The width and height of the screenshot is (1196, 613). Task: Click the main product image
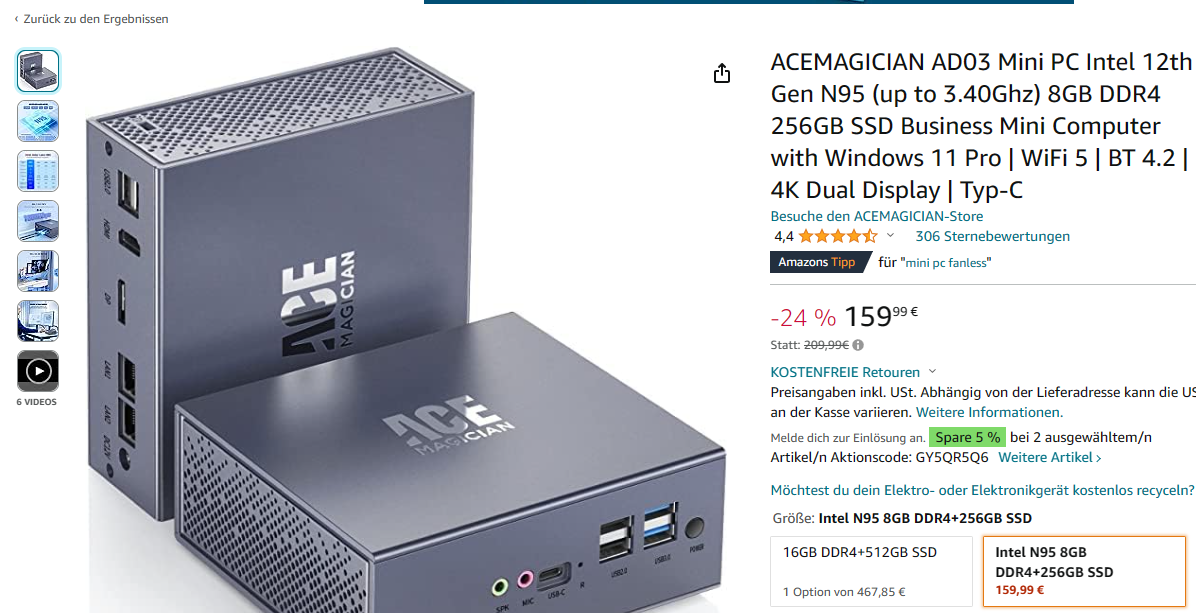click(x=408, y=330)
